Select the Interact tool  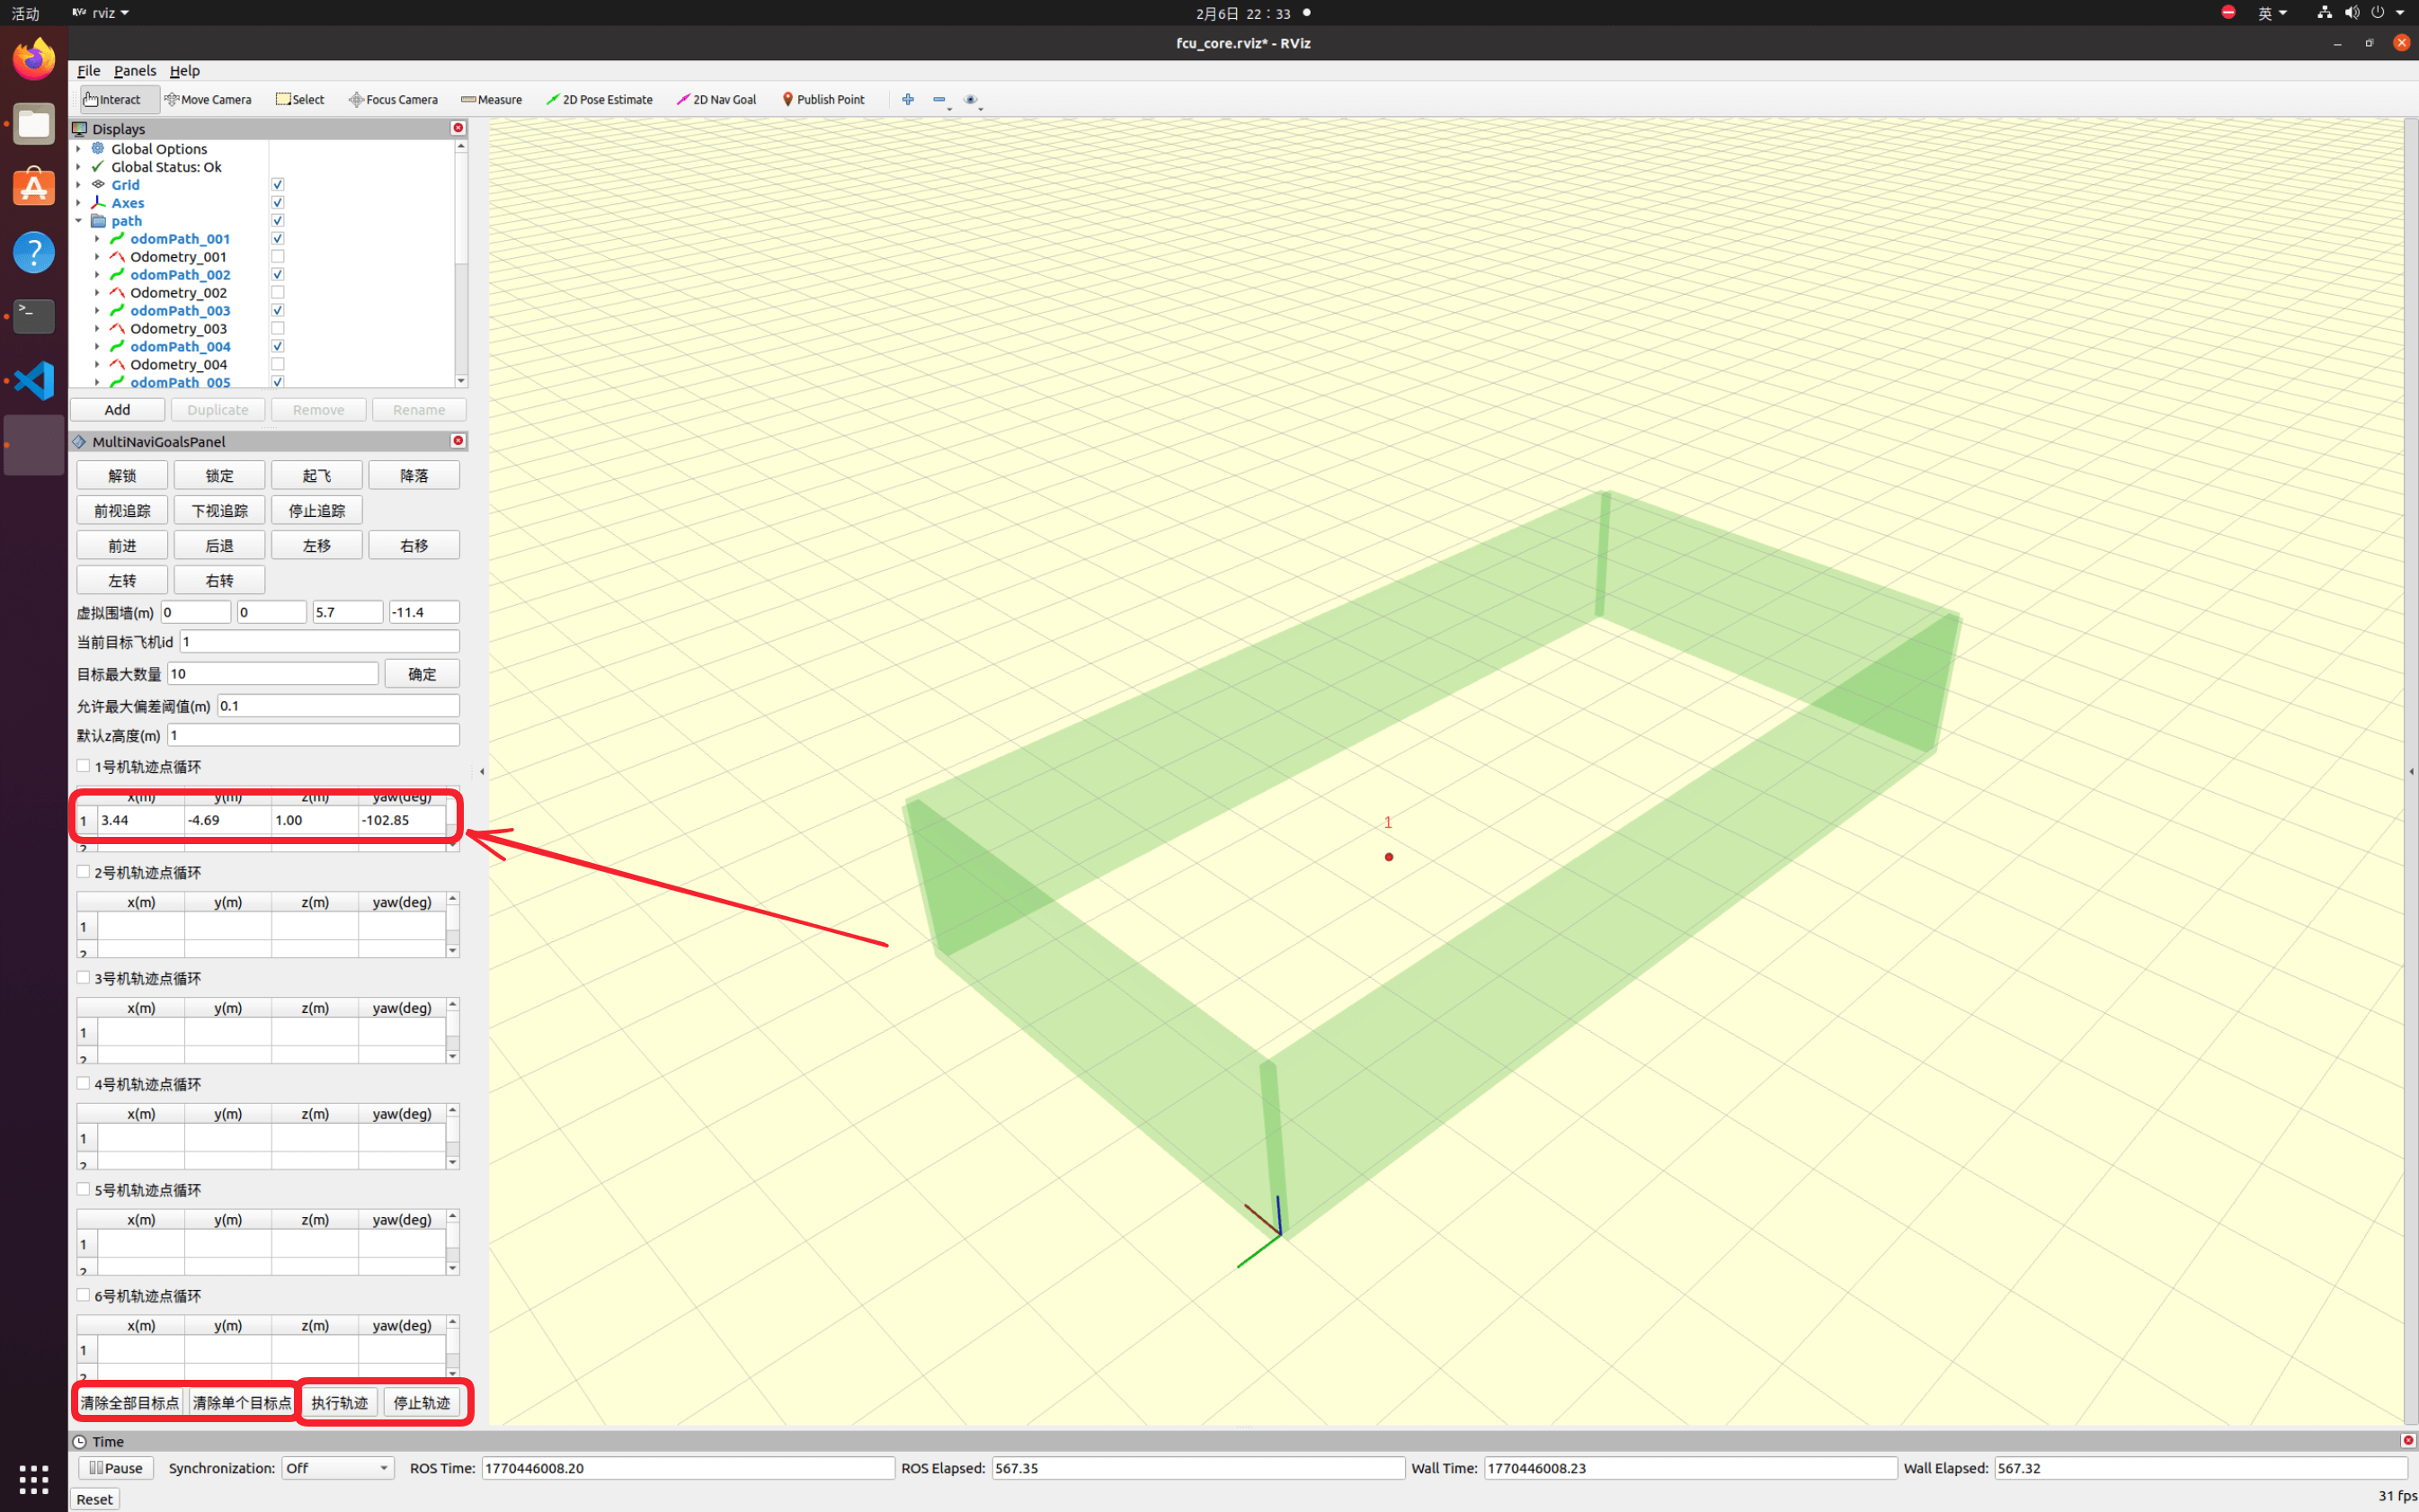118,99
